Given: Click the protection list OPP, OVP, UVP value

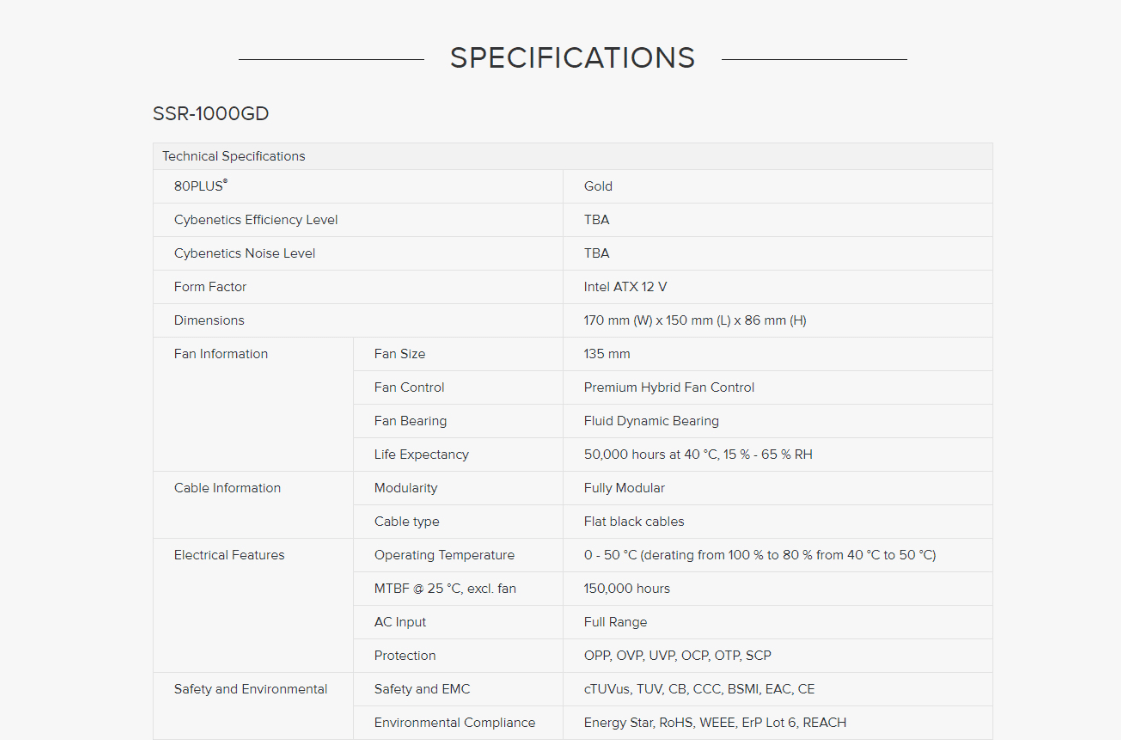Looking at the screenshot, I should click(x=677, y=655).
